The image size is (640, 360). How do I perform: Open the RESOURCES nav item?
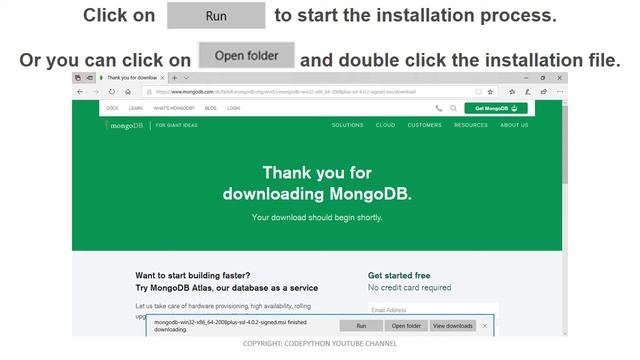471,125
